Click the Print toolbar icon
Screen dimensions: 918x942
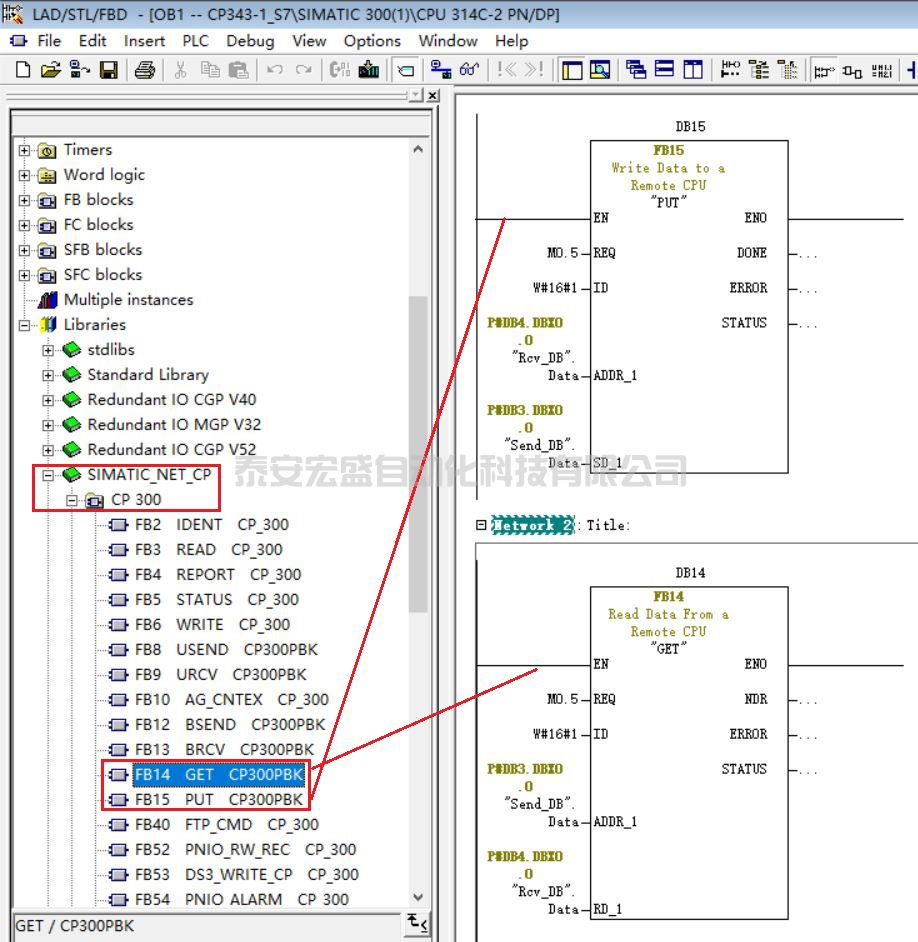coord(145,70)
